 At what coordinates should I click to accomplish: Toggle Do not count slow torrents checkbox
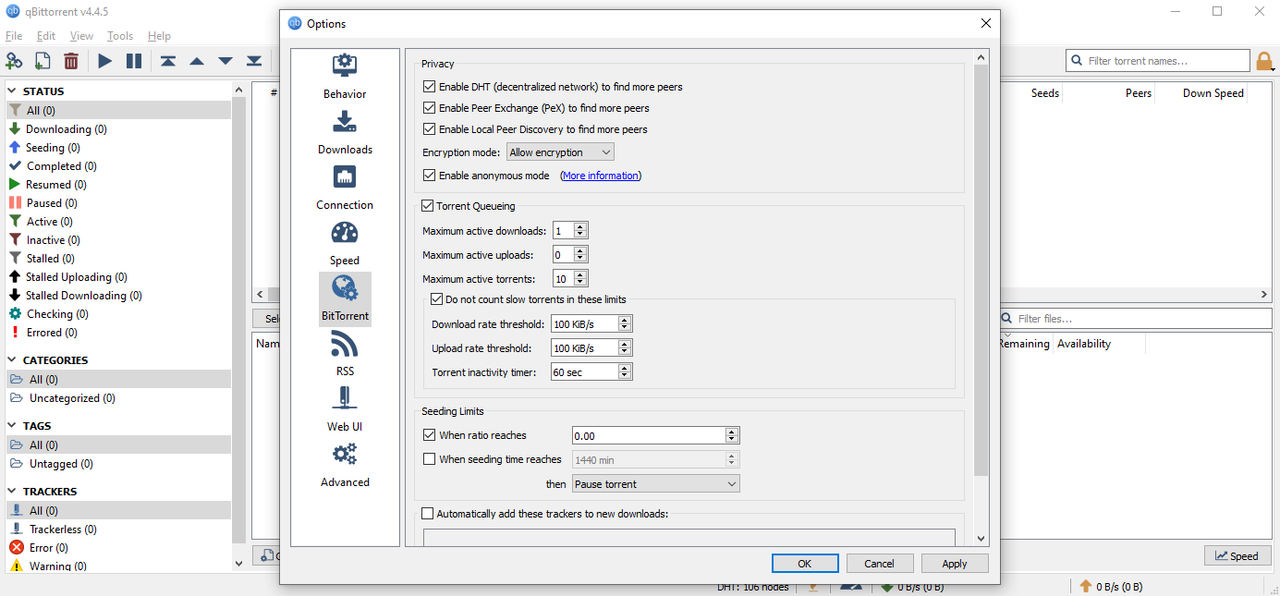click(x=437, y=299)
